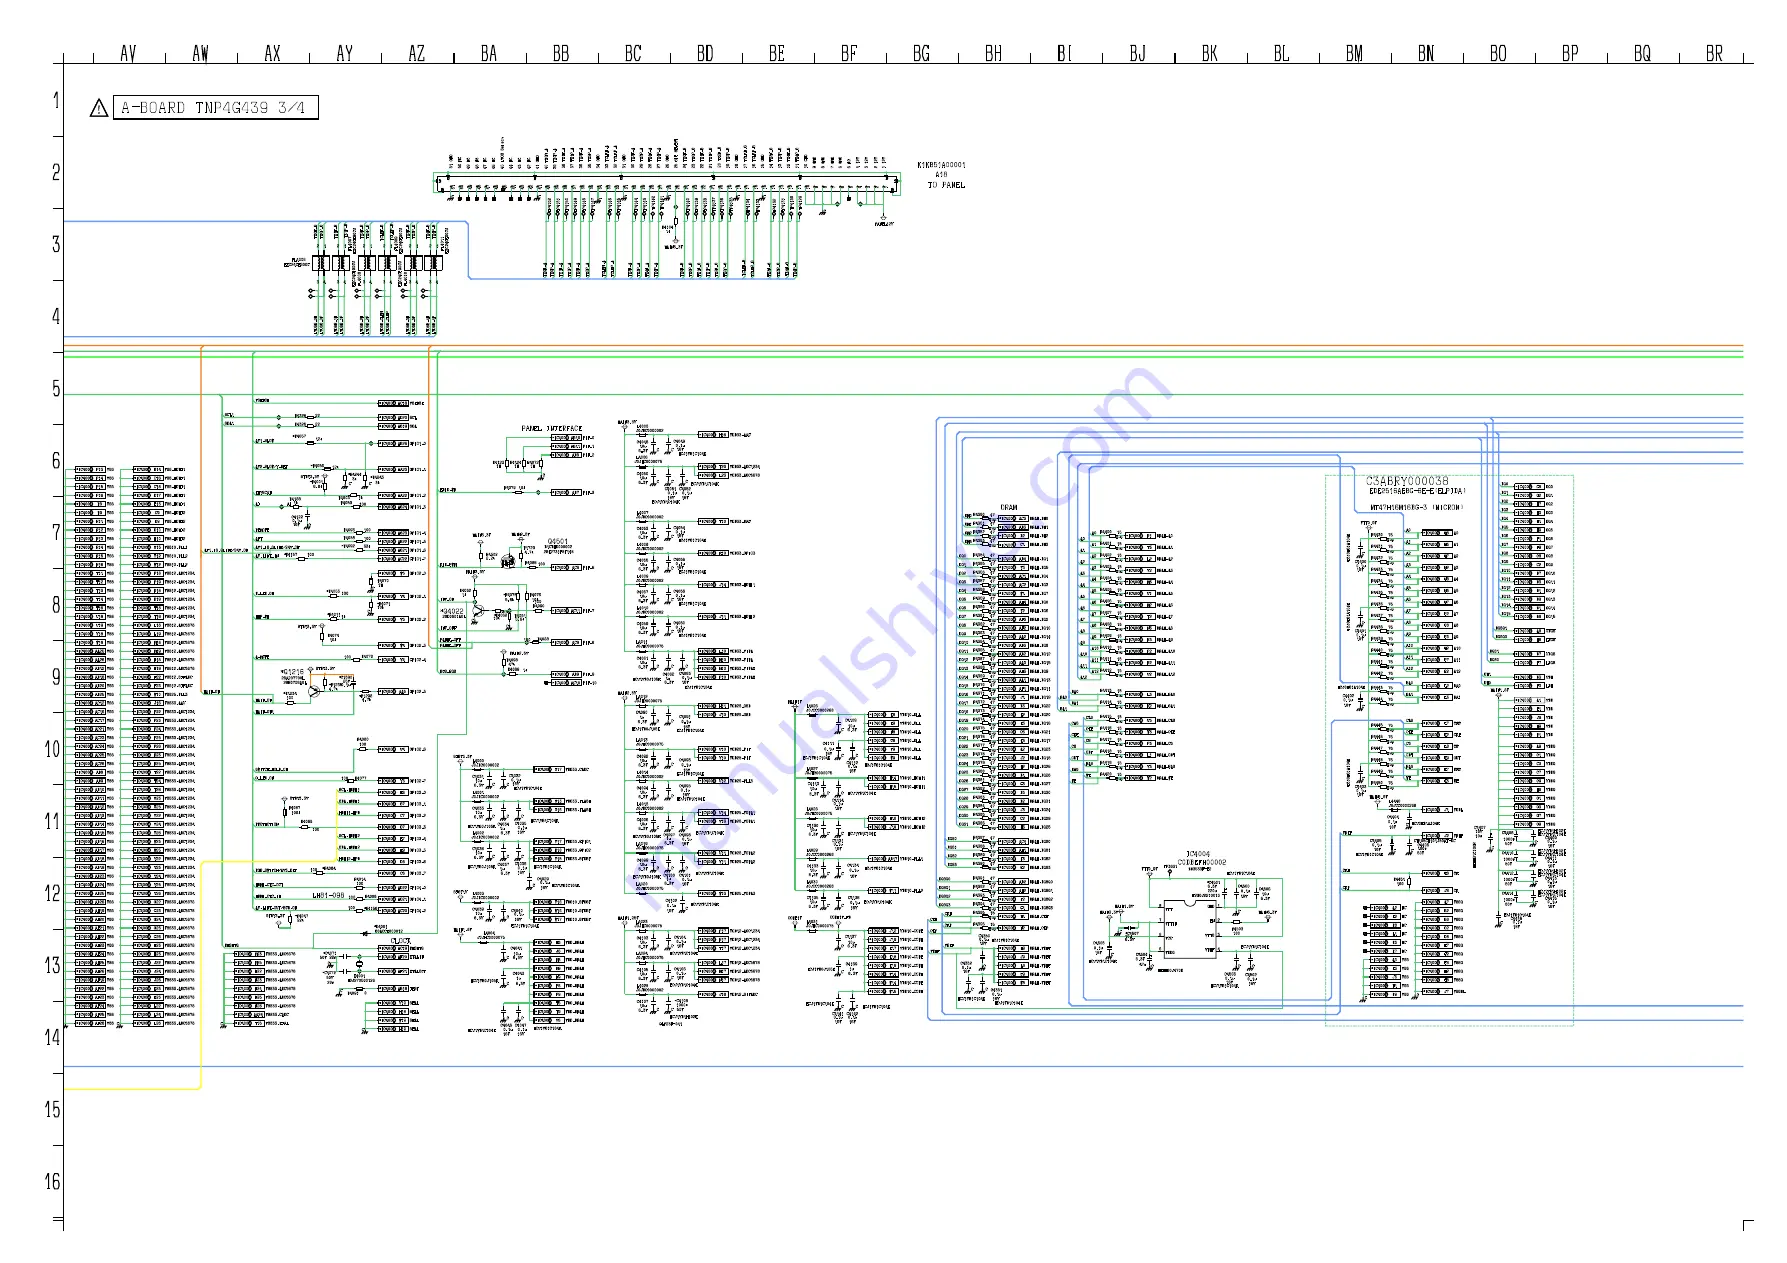Click column header BJ
The height and width of the screenshot is (1263, 1787).
[x=1137, y=54]
